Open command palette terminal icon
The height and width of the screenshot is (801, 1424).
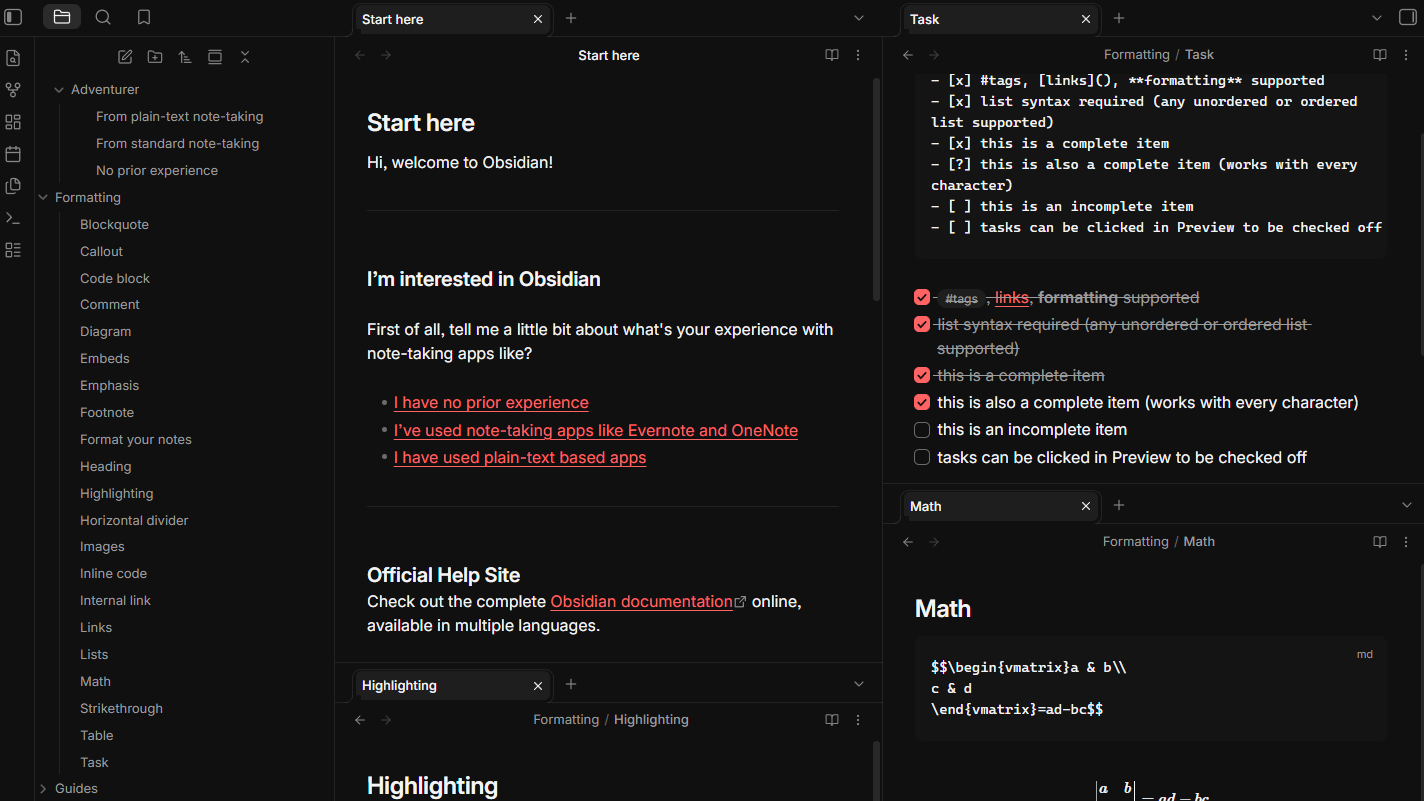13,218
